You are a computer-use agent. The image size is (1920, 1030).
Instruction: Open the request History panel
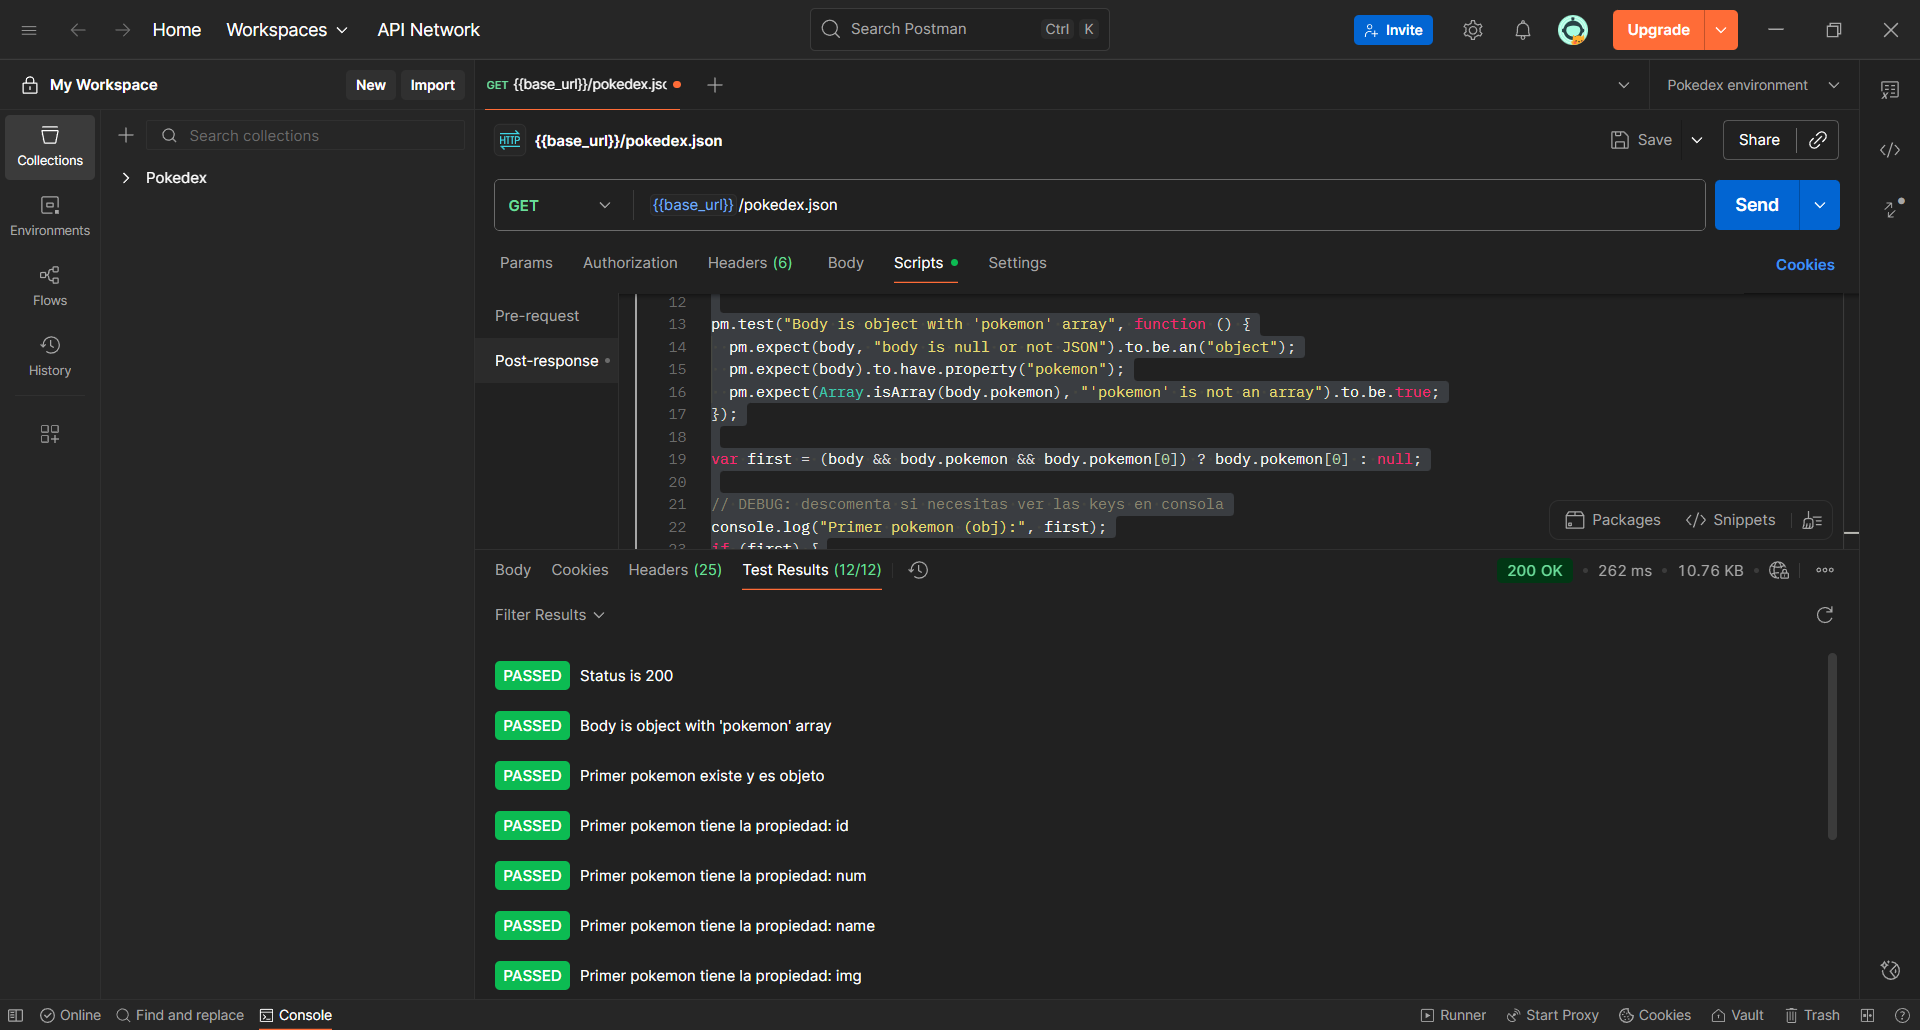point(50,356)
